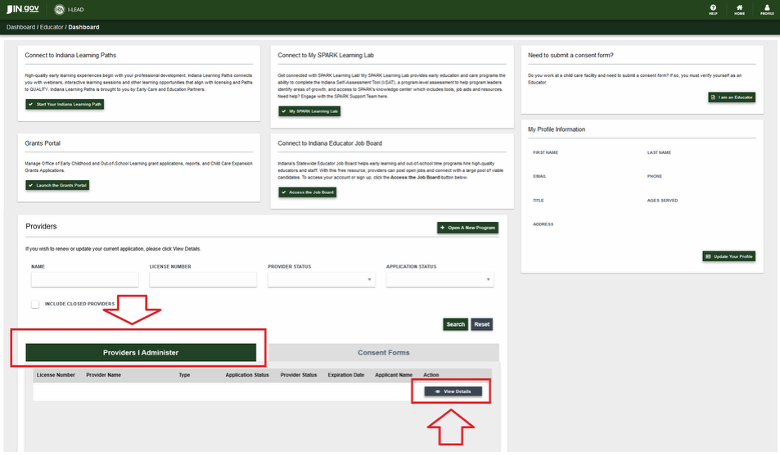The image size is (780, 455).
Task: Open the Profile icon menu
Action: [x=766, y=9]
